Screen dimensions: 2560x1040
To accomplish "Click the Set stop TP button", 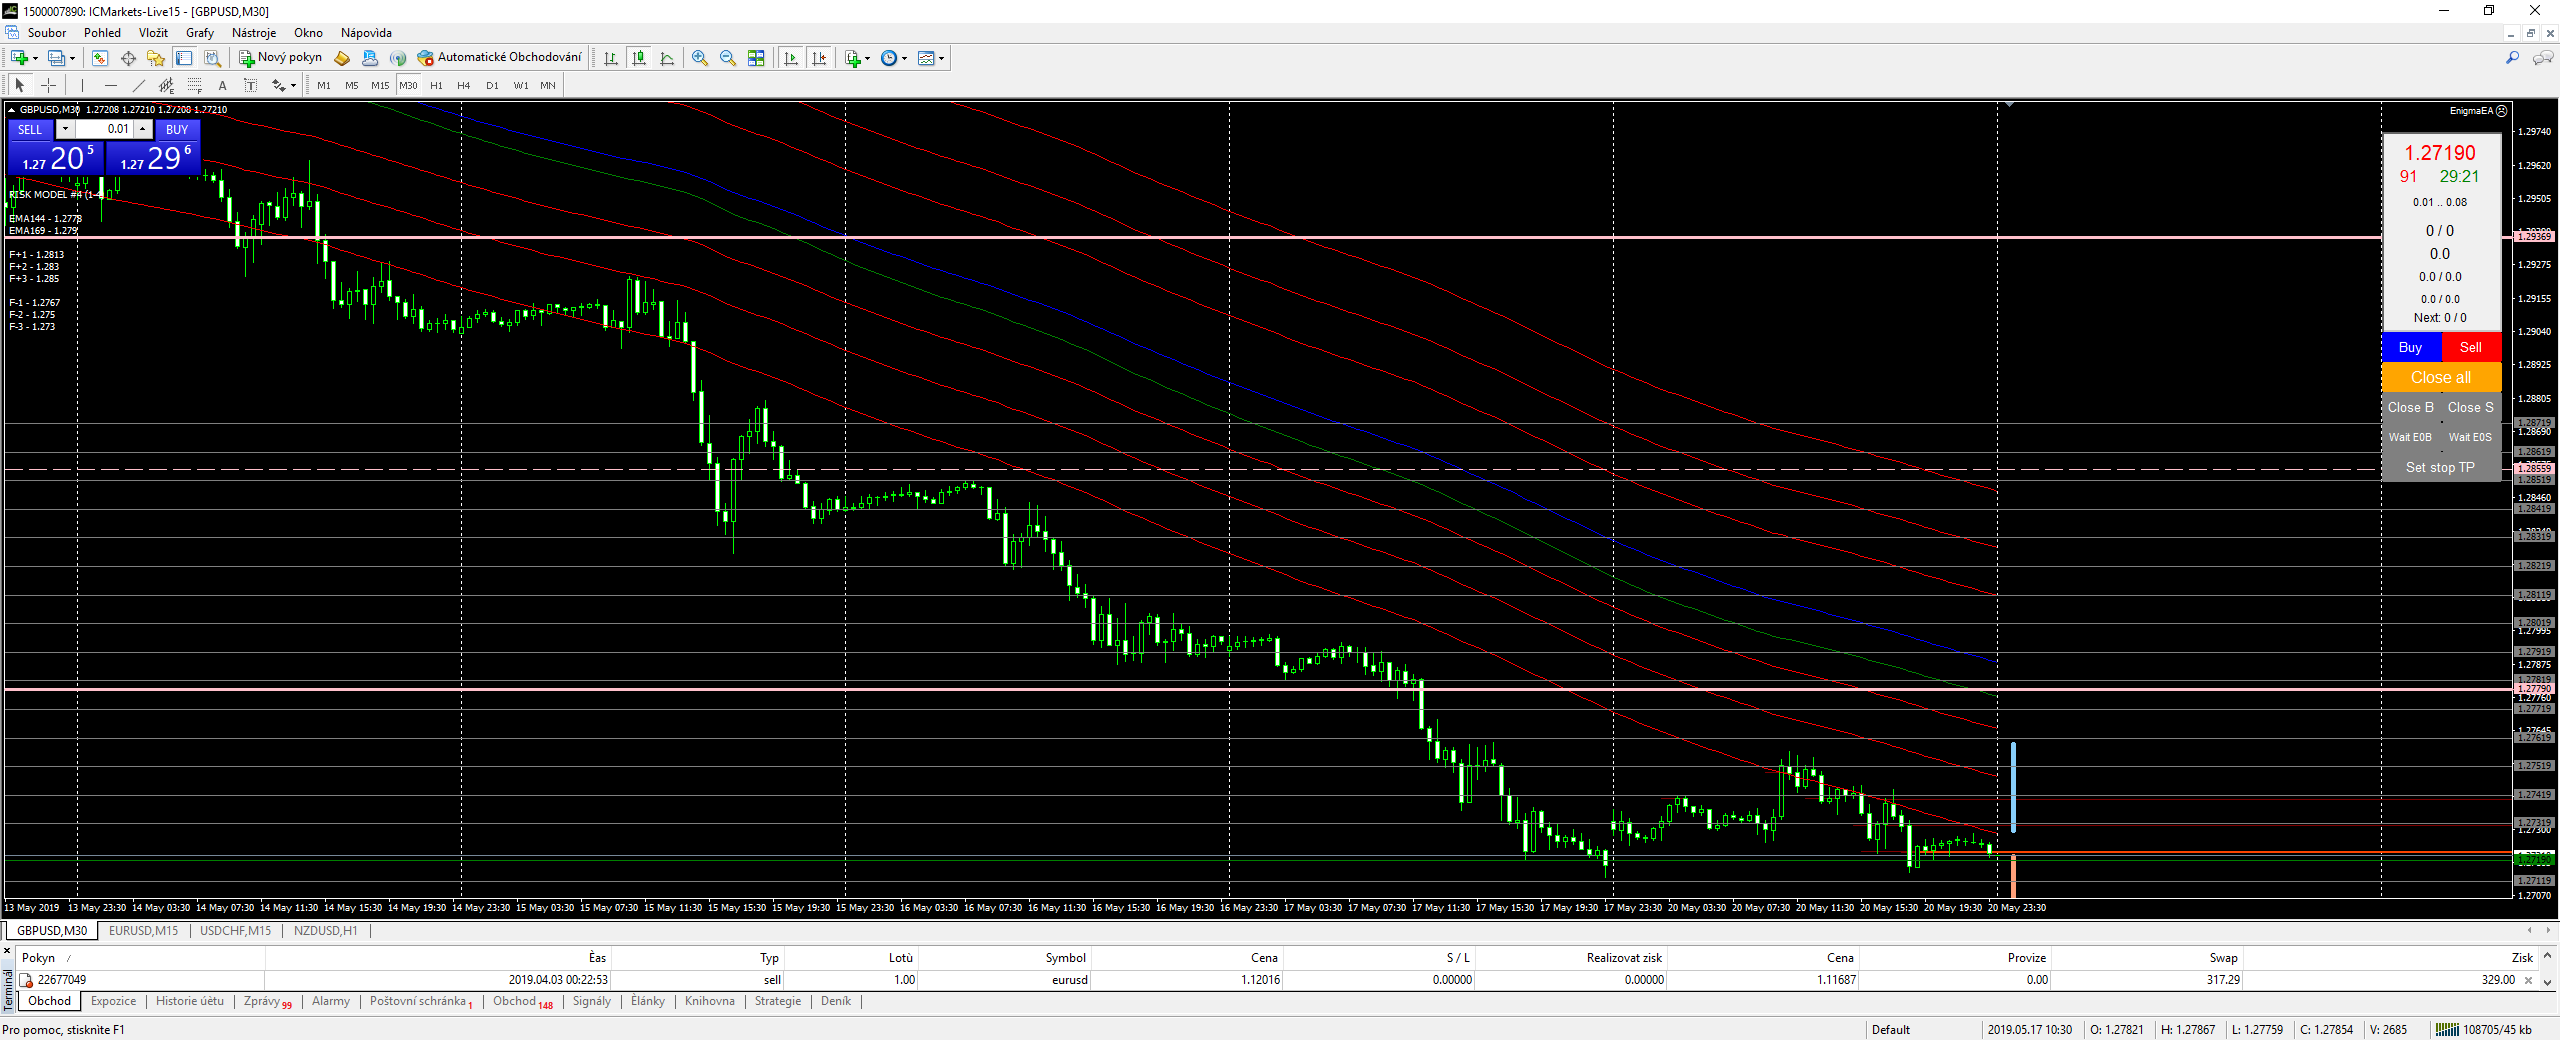I will 2441,467.
